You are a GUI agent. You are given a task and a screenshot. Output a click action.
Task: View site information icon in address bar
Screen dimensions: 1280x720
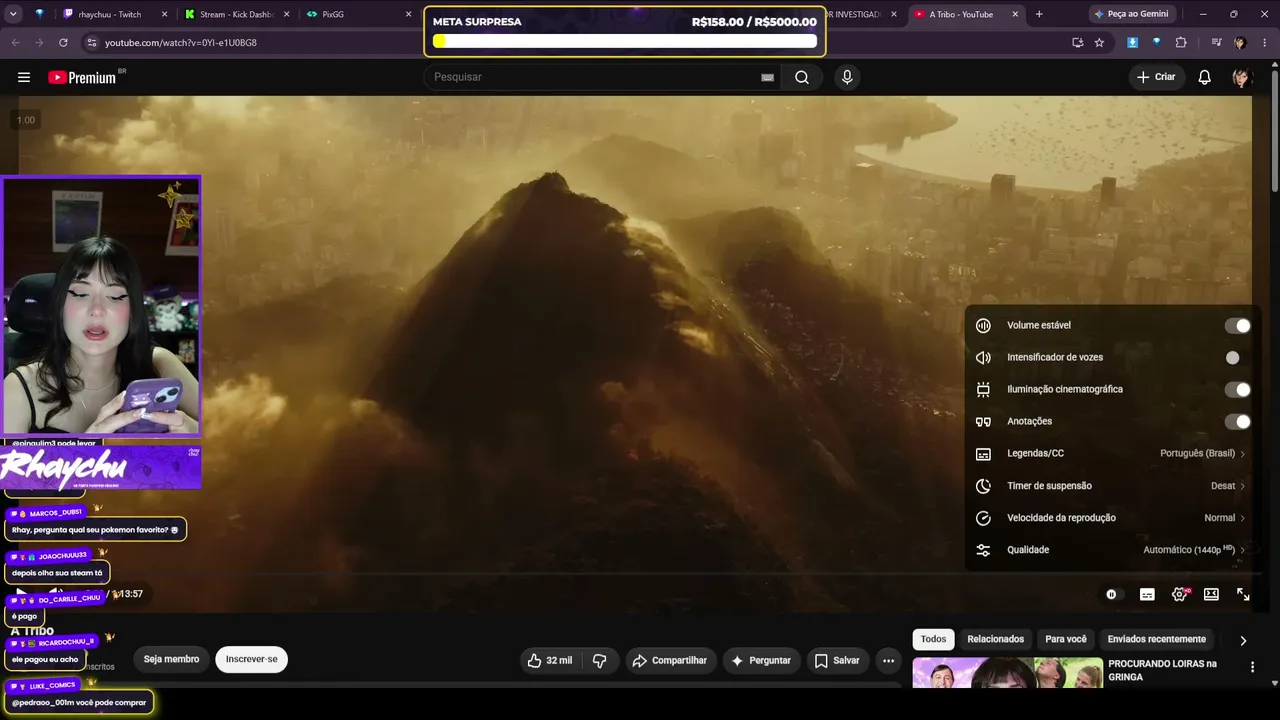coord(91,43)
